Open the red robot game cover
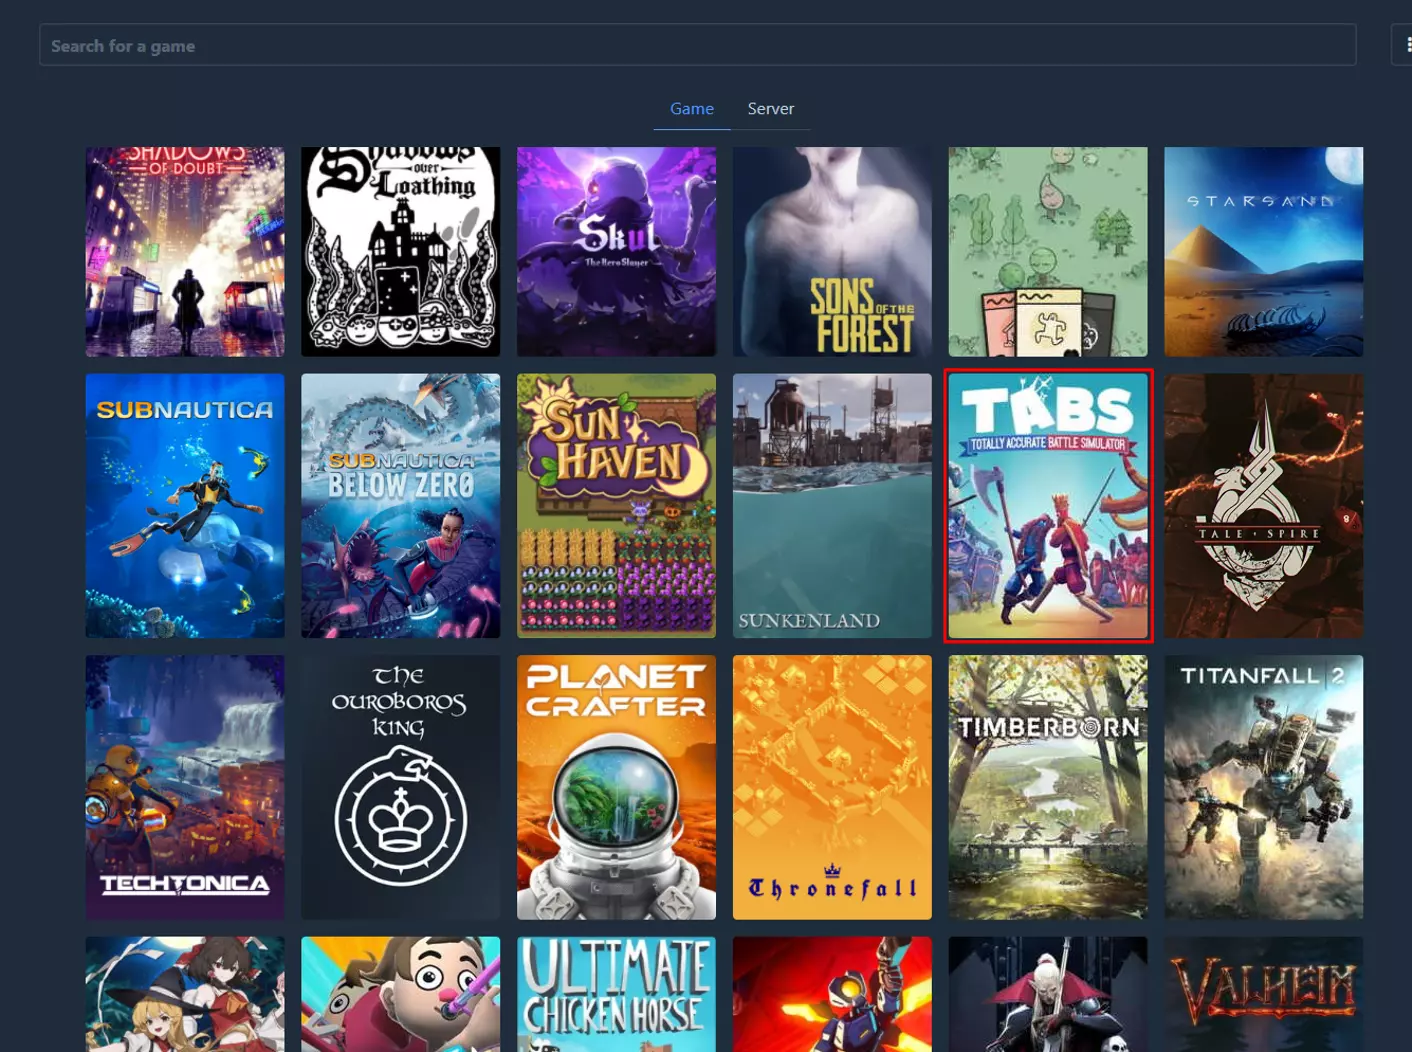This screenshot has height=1052, width=1412. tap(832, 994)
